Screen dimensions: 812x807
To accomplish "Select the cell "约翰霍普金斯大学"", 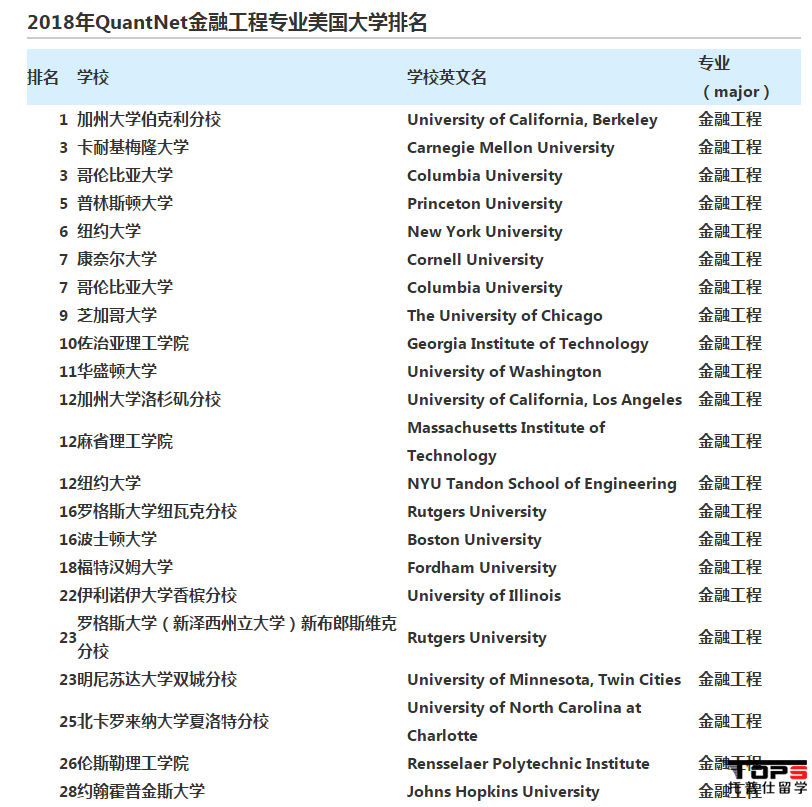I will coord(141,791).
